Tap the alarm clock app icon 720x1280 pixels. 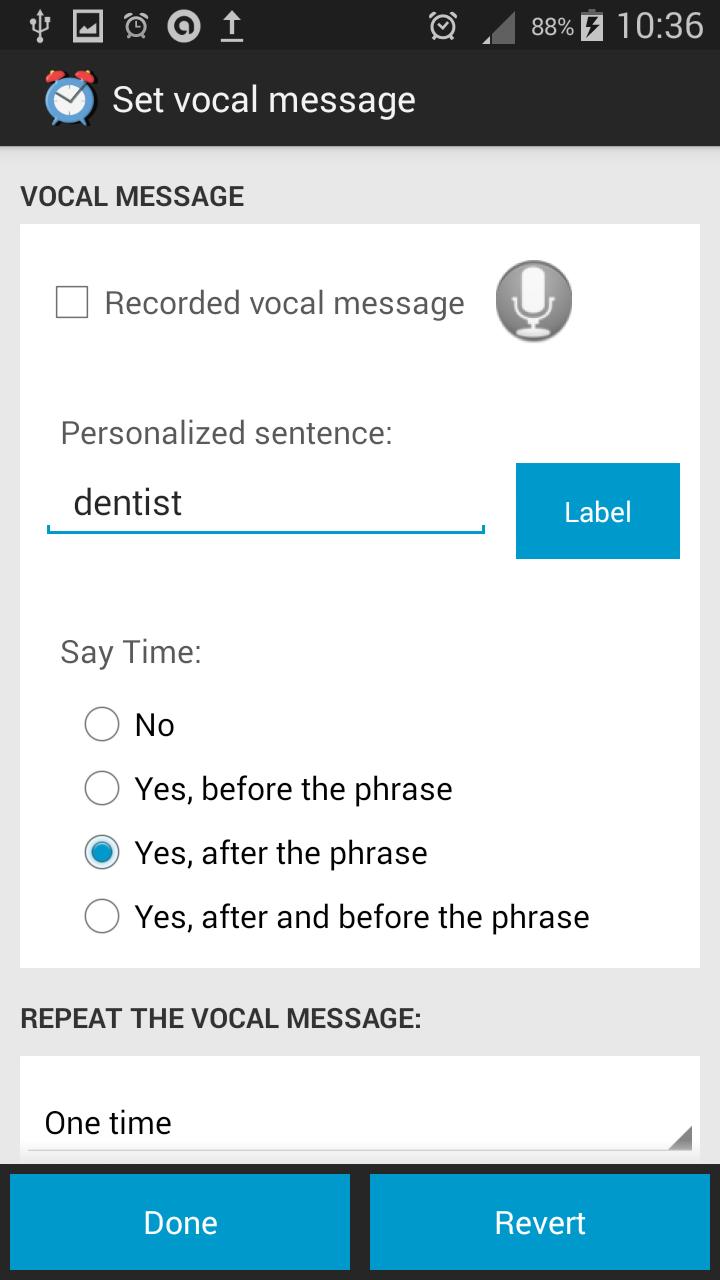pos(69,99)
